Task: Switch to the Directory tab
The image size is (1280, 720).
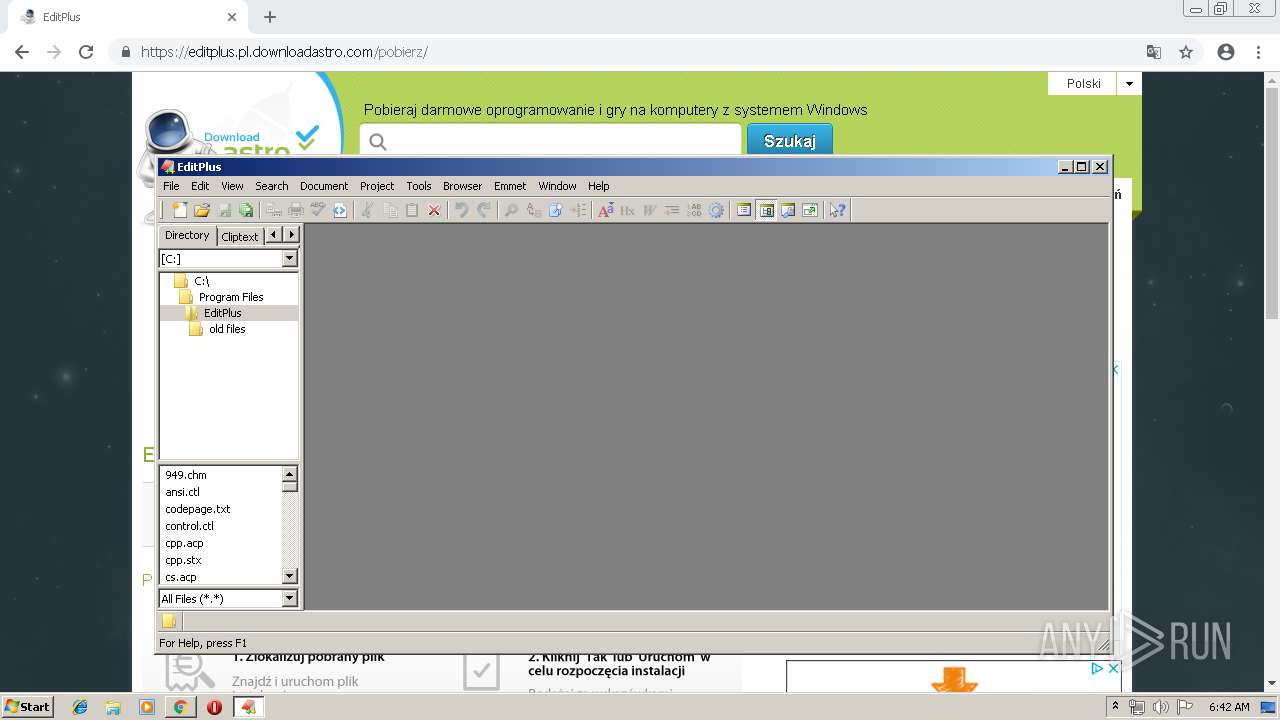Action: pyautogui.click(x=187, y=235)
